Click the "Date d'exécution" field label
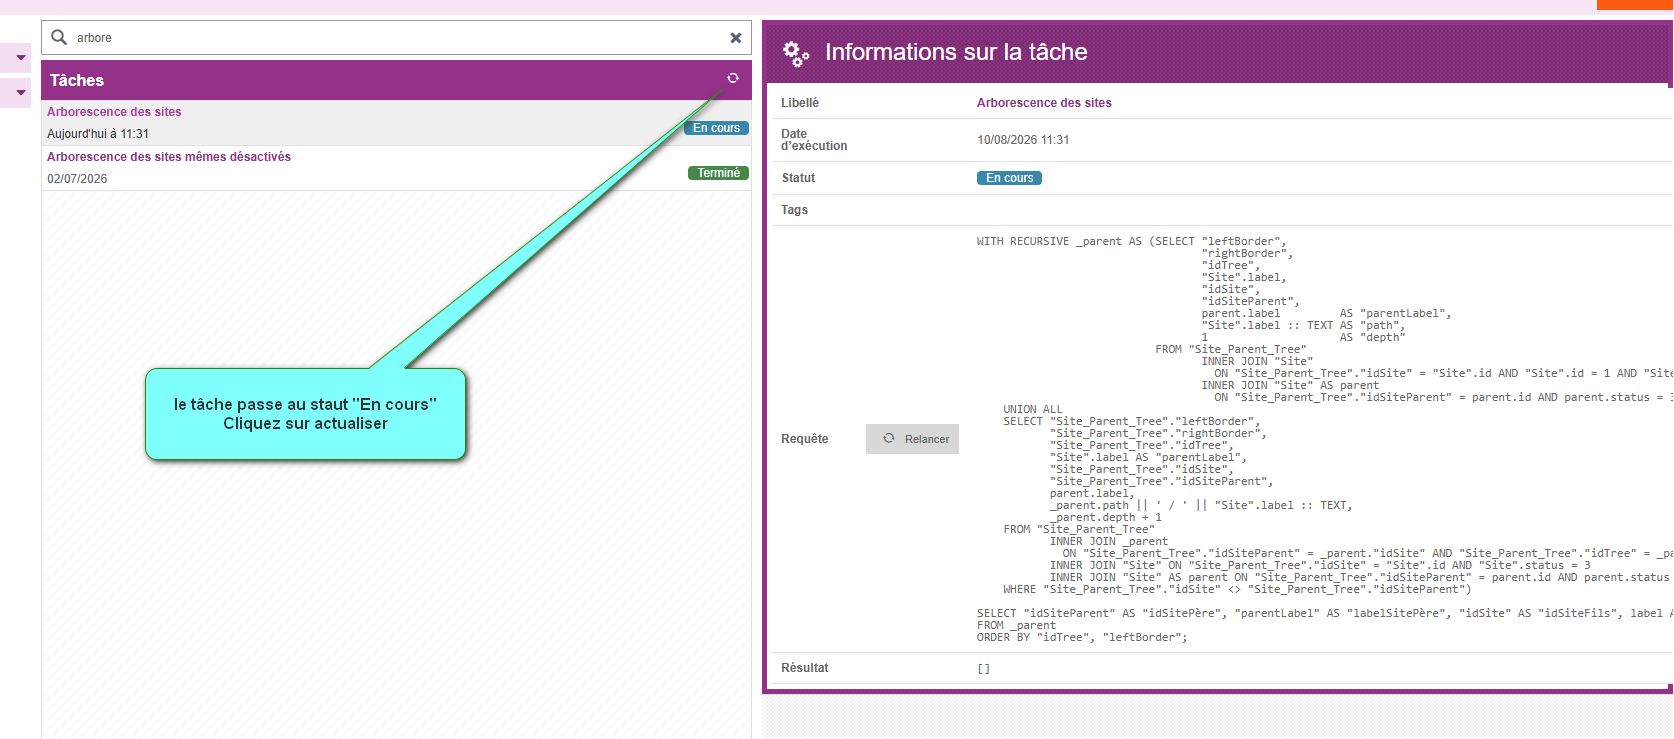 click(x=814, y=140)
